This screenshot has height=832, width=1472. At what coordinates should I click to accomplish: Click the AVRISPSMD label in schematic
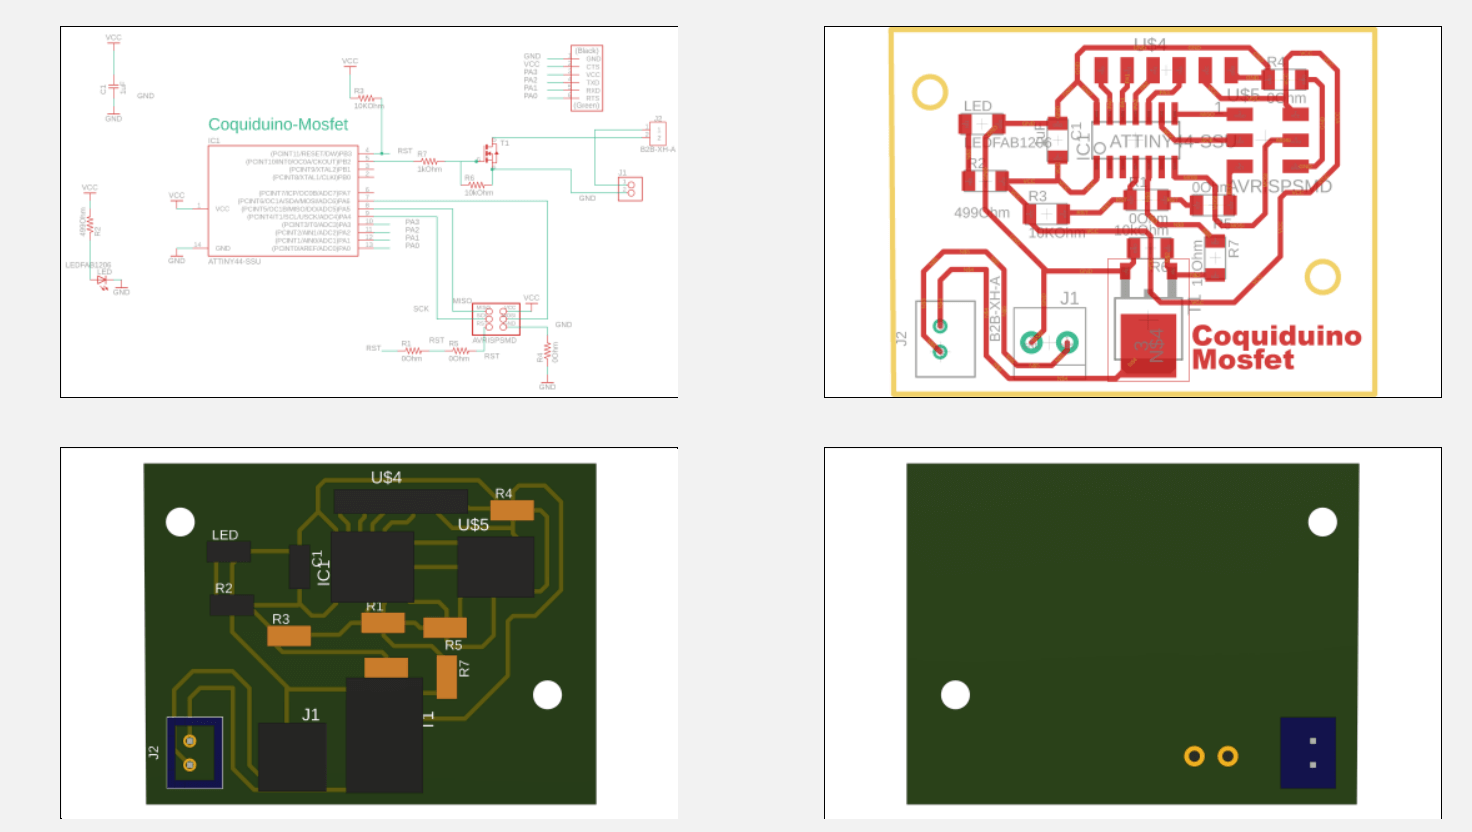point(495,341)
